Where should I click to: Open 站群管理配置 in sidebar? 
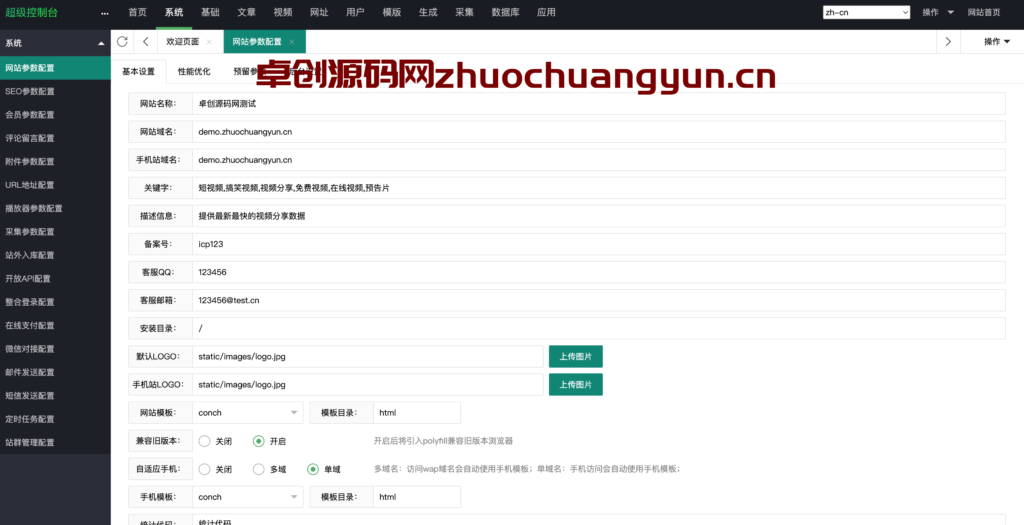coord(56,443)
